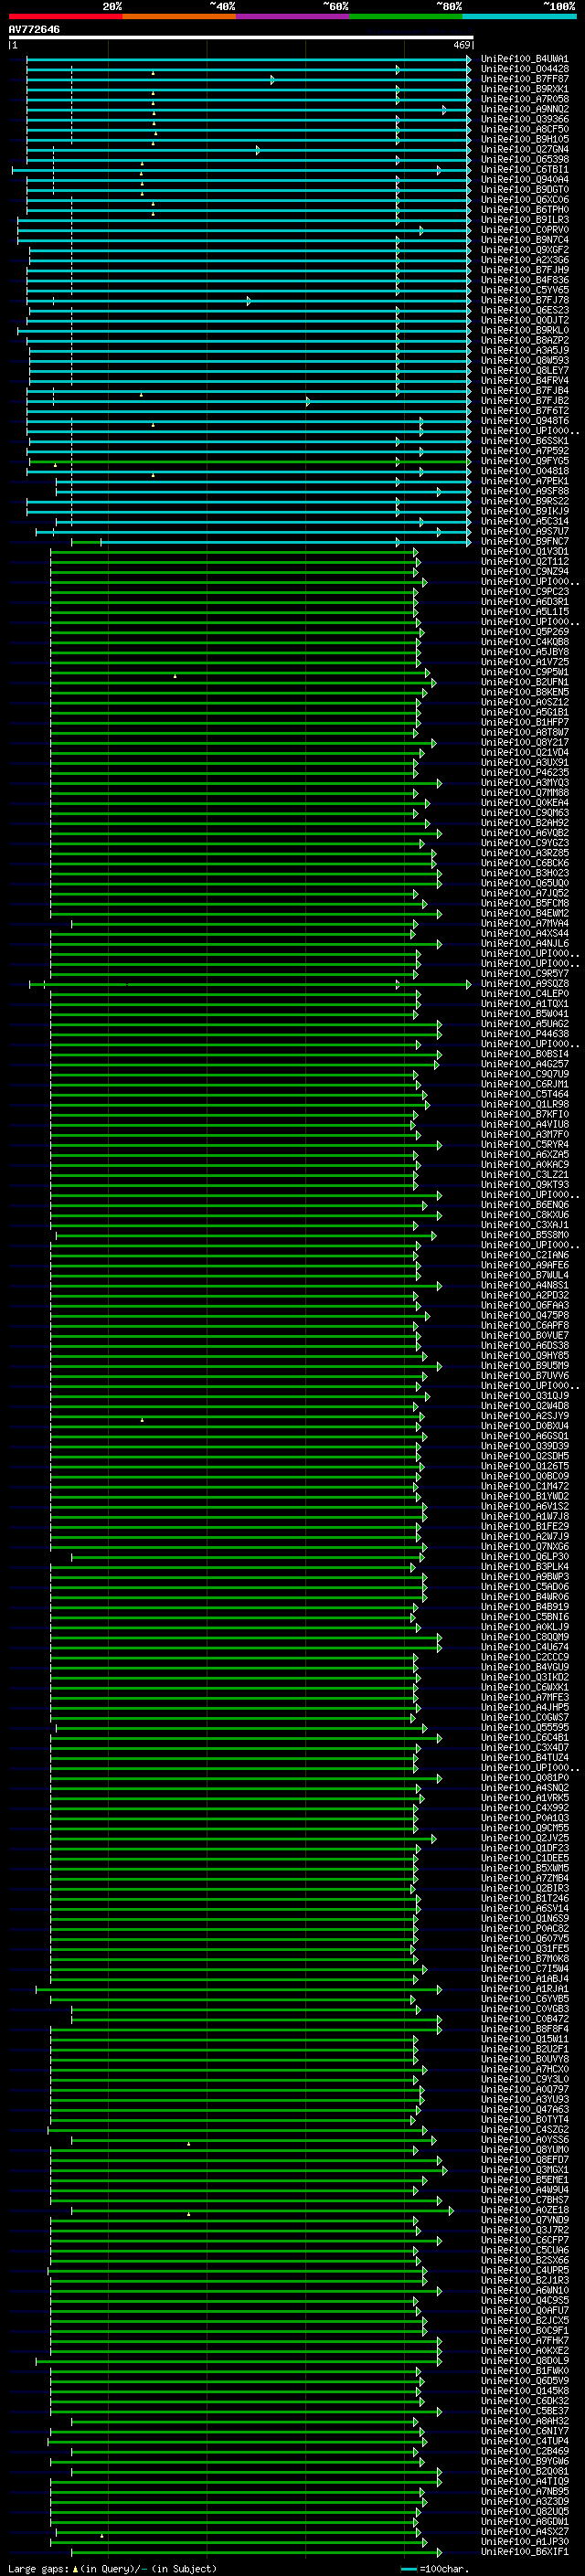Click the UniRef100_Q8D0L9 label
The width and height of the screenshot is (585, 2576).
(525, 2361)
